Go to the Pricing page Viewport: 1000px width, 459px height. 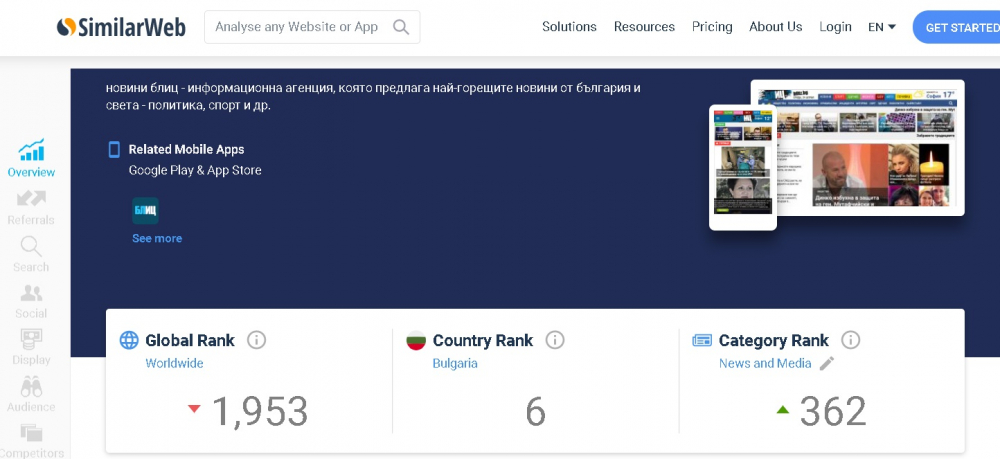tap(712, 27)
